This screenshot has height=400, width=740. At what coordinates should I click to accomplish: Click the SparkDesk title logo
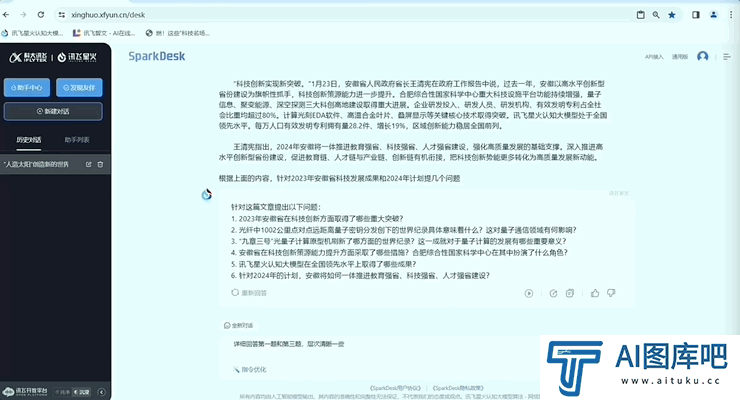pos(157,56)
